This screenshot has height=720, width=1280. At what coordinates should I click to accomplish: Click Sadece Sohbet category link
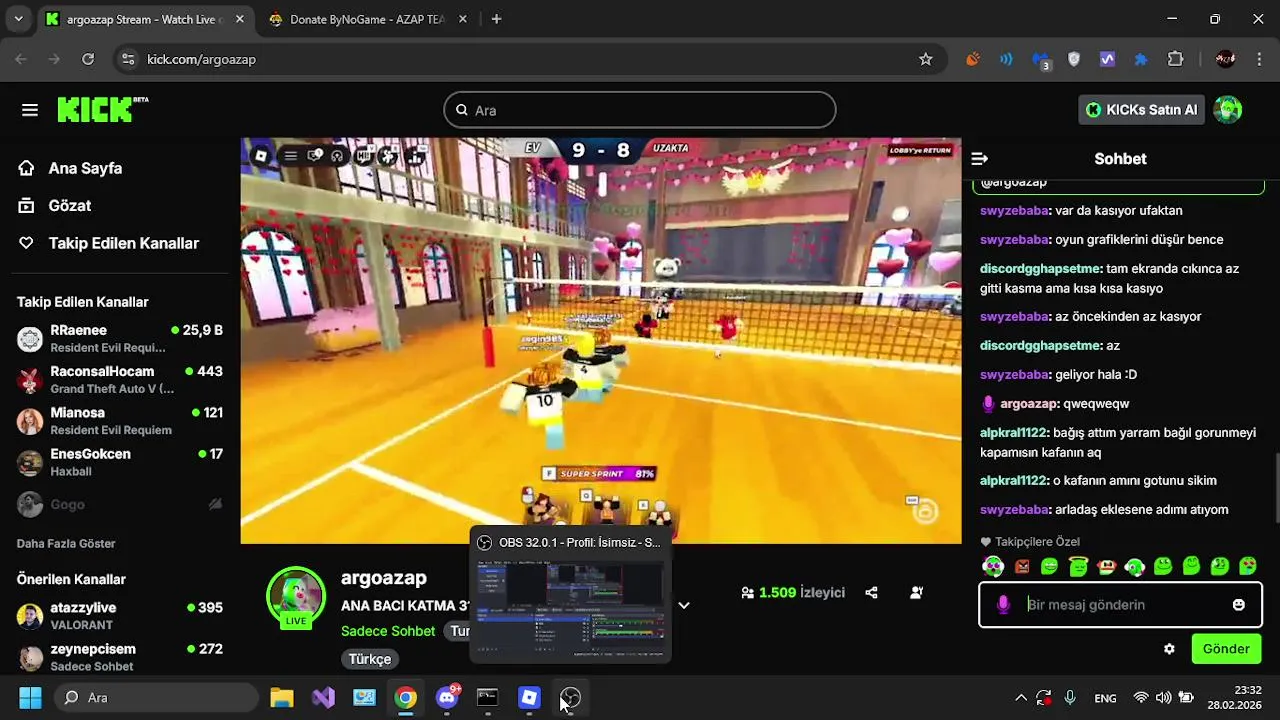coord(388,631)
